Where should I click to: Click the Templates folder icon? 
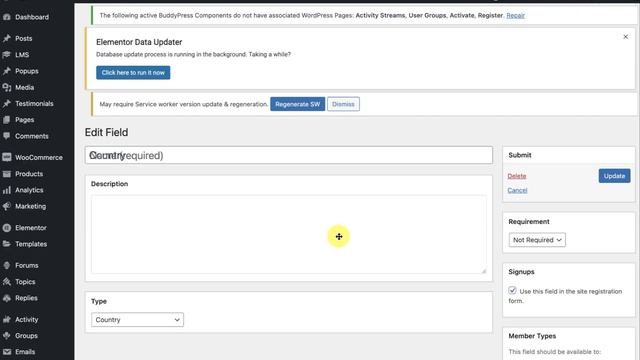tap(7, 244)
